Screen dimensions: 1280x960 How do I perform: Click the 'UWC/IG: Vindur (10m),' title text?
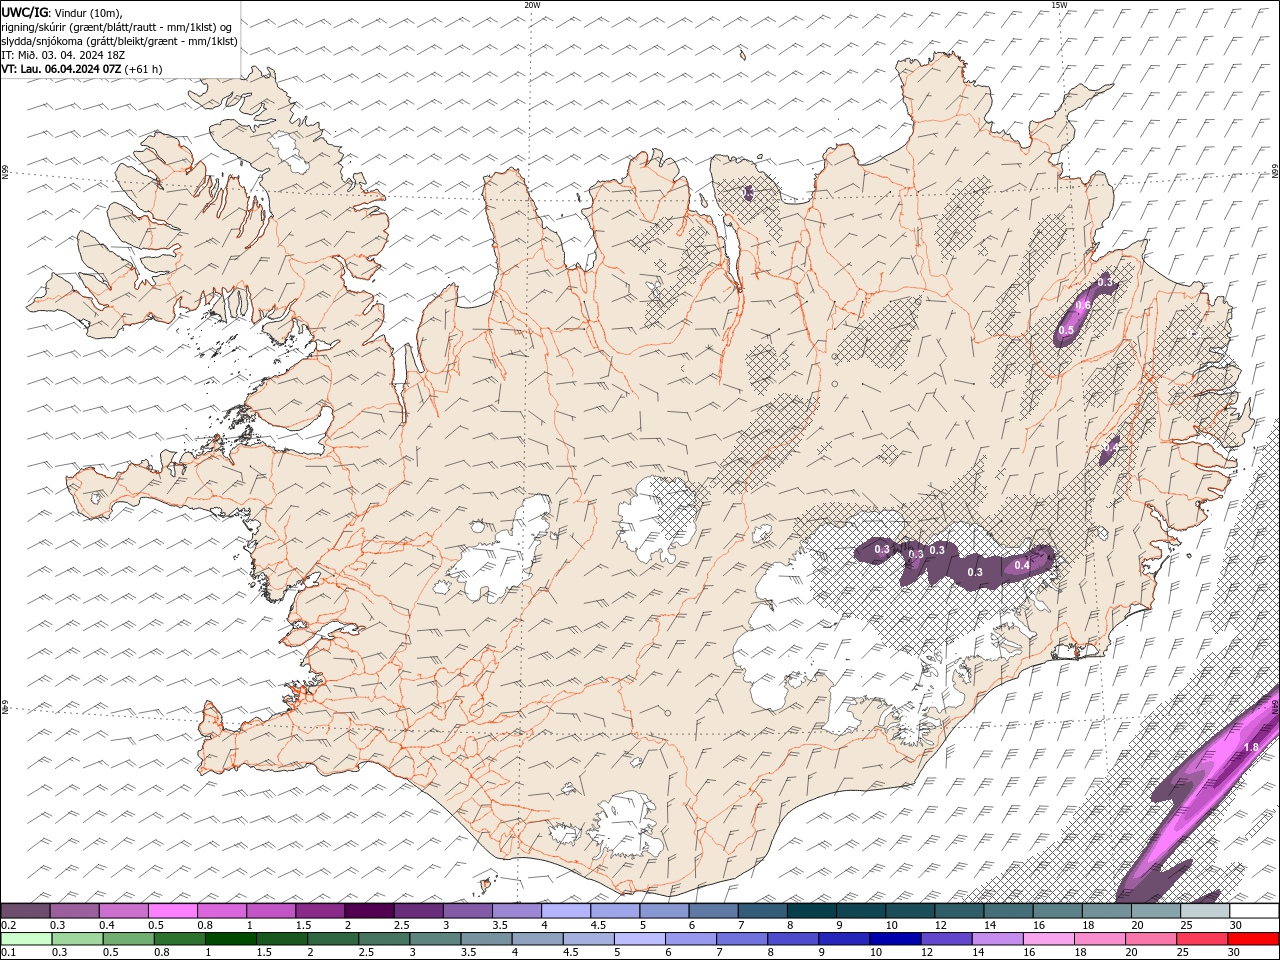click(62, 12)
